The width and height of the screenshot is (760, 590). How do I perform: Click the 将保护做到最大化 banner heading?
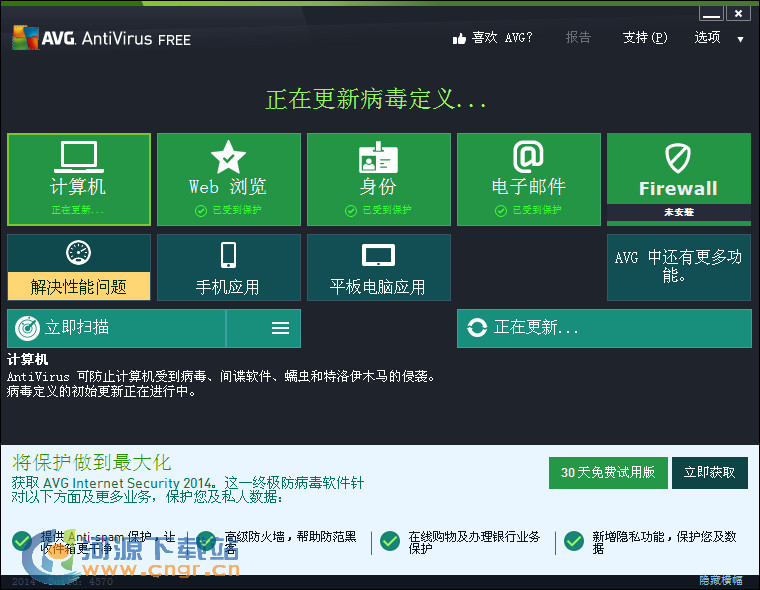coord(92,462)
